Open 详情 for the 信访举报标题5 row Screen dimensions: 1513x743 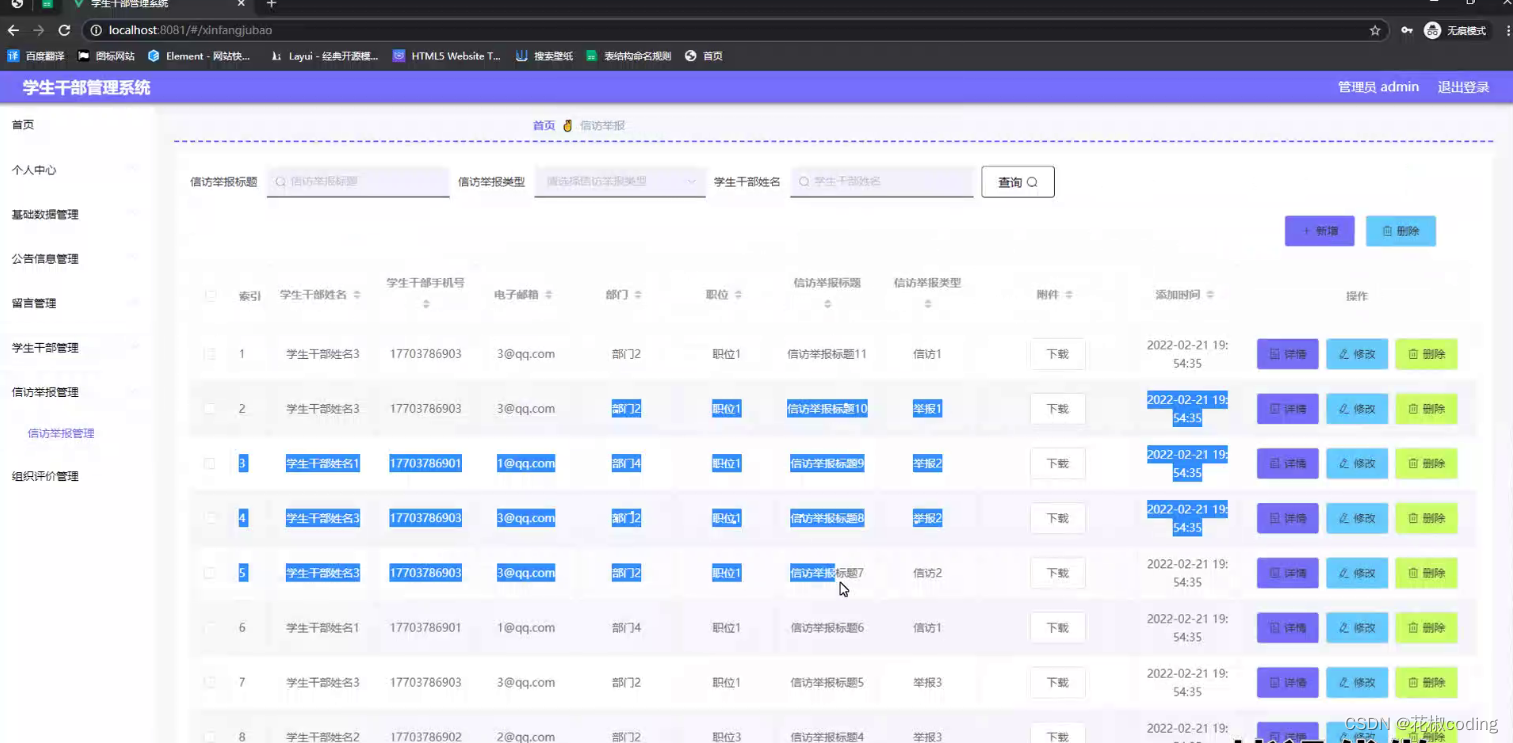1288,682
